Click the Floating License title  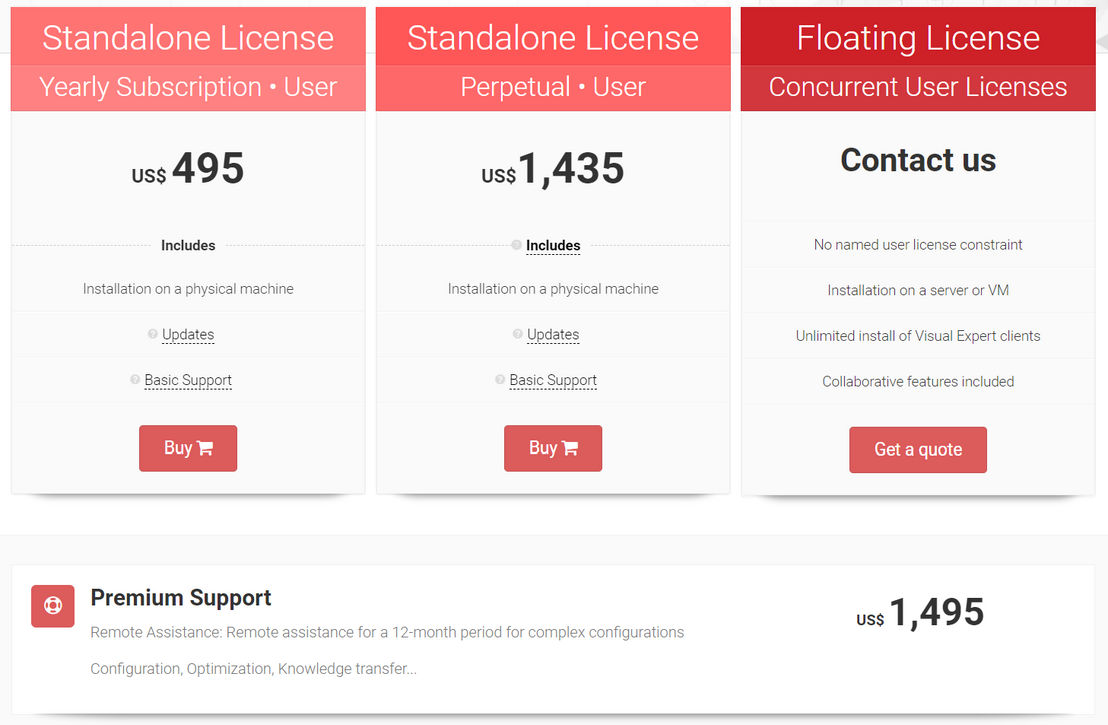[x=918, y=37]
